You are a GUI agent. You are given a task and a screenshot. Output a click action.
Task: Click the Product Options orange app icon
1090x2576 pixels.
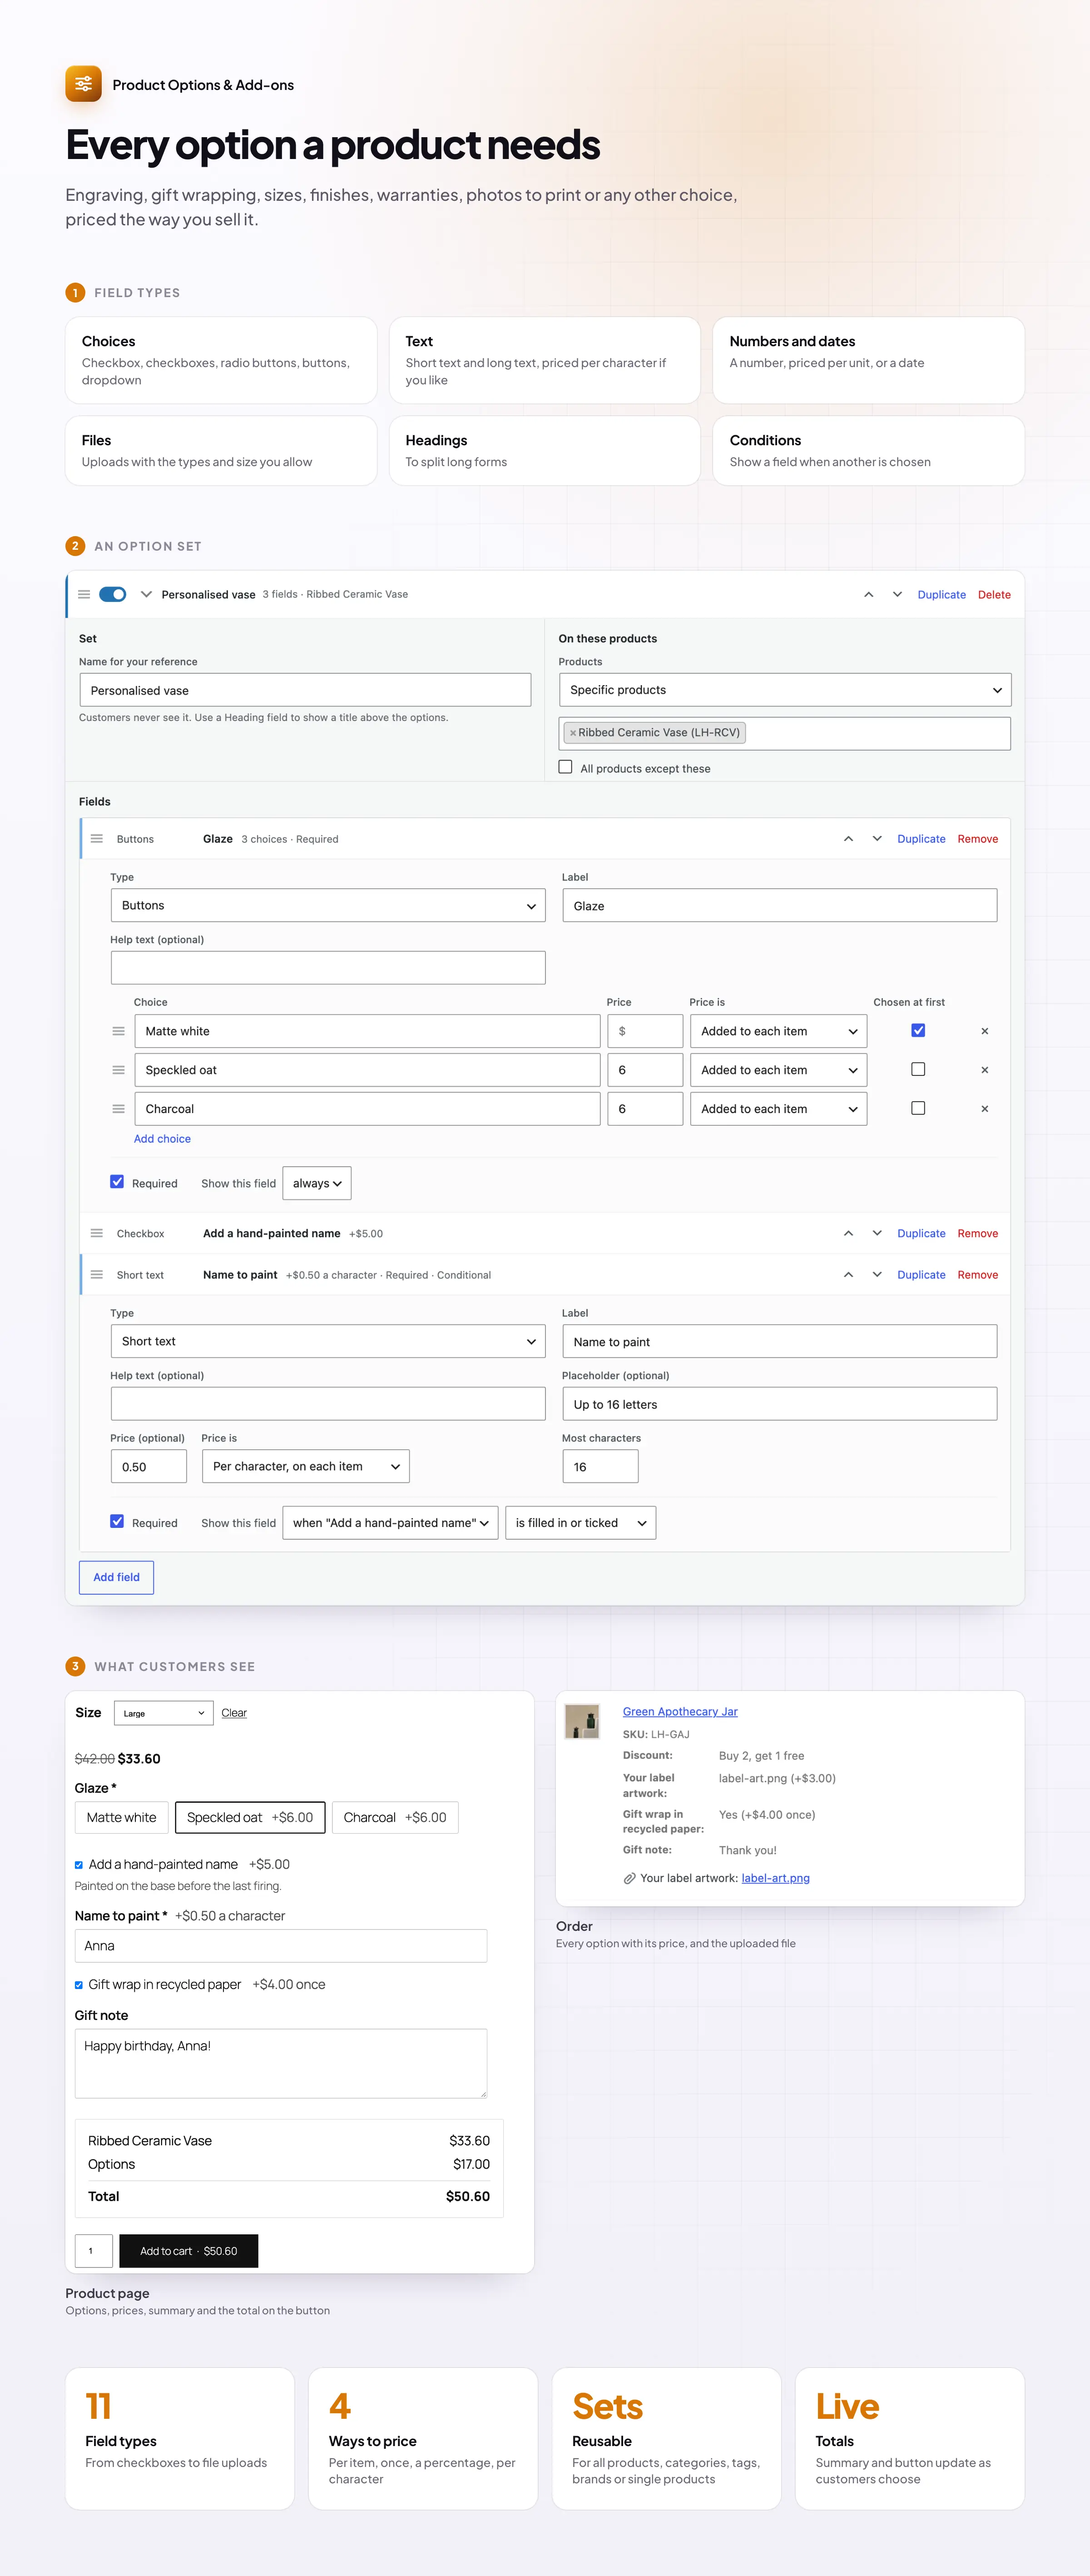(x=83, y=84)
